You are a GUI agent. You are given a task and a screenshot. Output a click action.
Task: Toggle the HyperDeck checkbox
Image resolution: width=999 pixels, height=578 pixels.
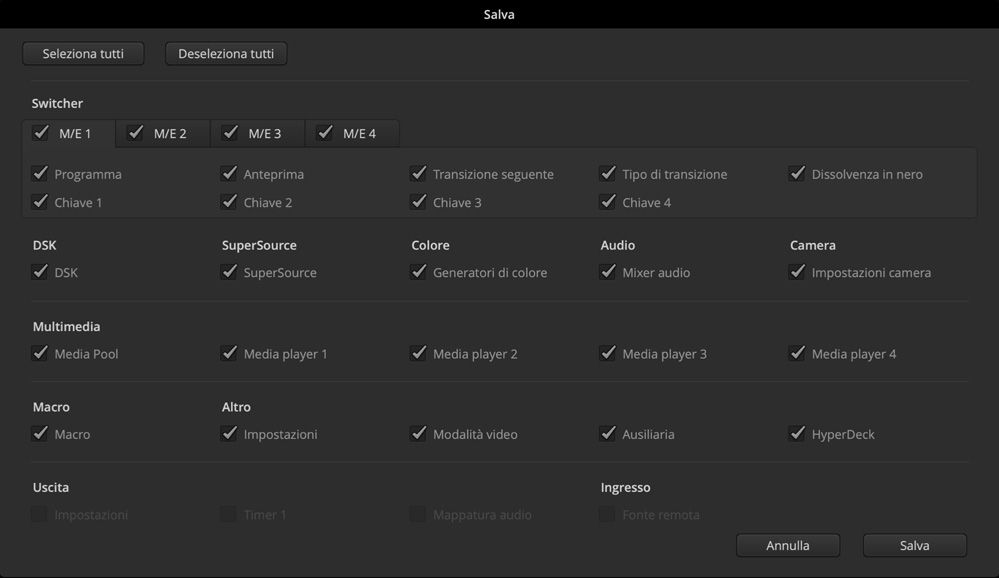[797, 434]
